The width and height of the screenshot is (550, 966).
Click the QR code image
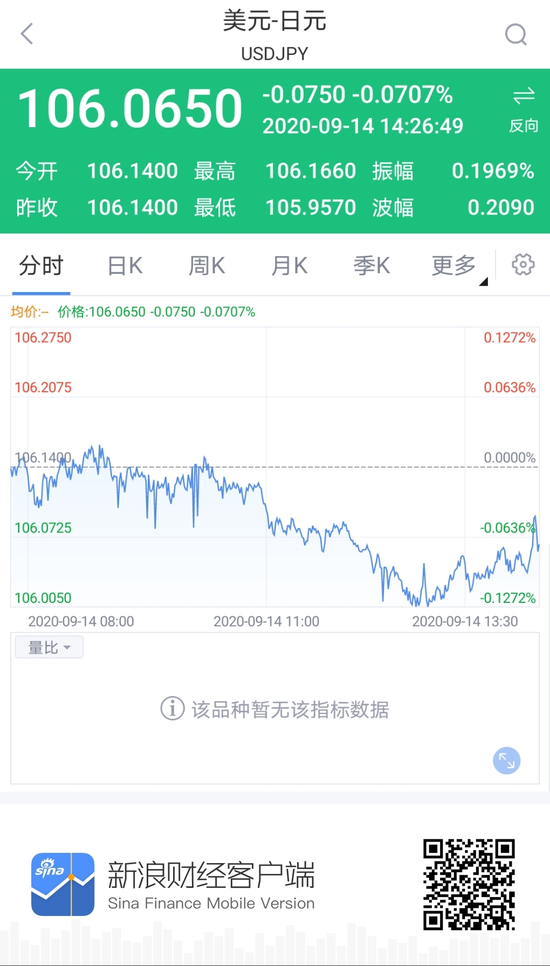click(x=469, y=884)
